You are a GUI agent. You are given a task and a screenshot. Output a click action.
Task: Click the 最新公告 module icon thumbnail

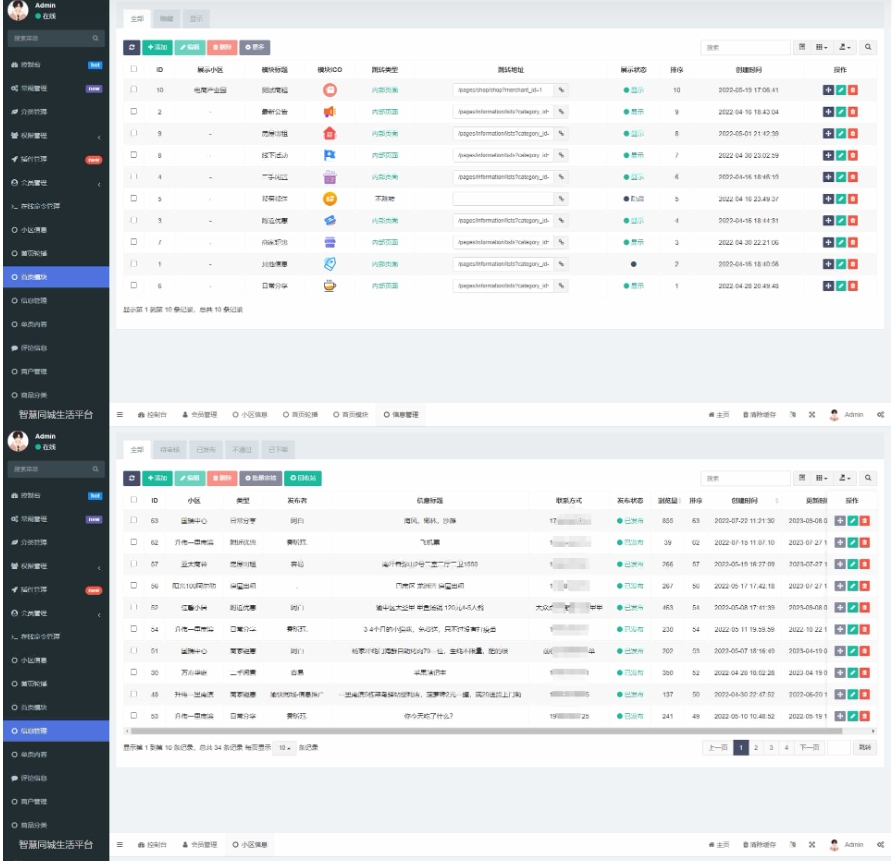click(330, 111)
